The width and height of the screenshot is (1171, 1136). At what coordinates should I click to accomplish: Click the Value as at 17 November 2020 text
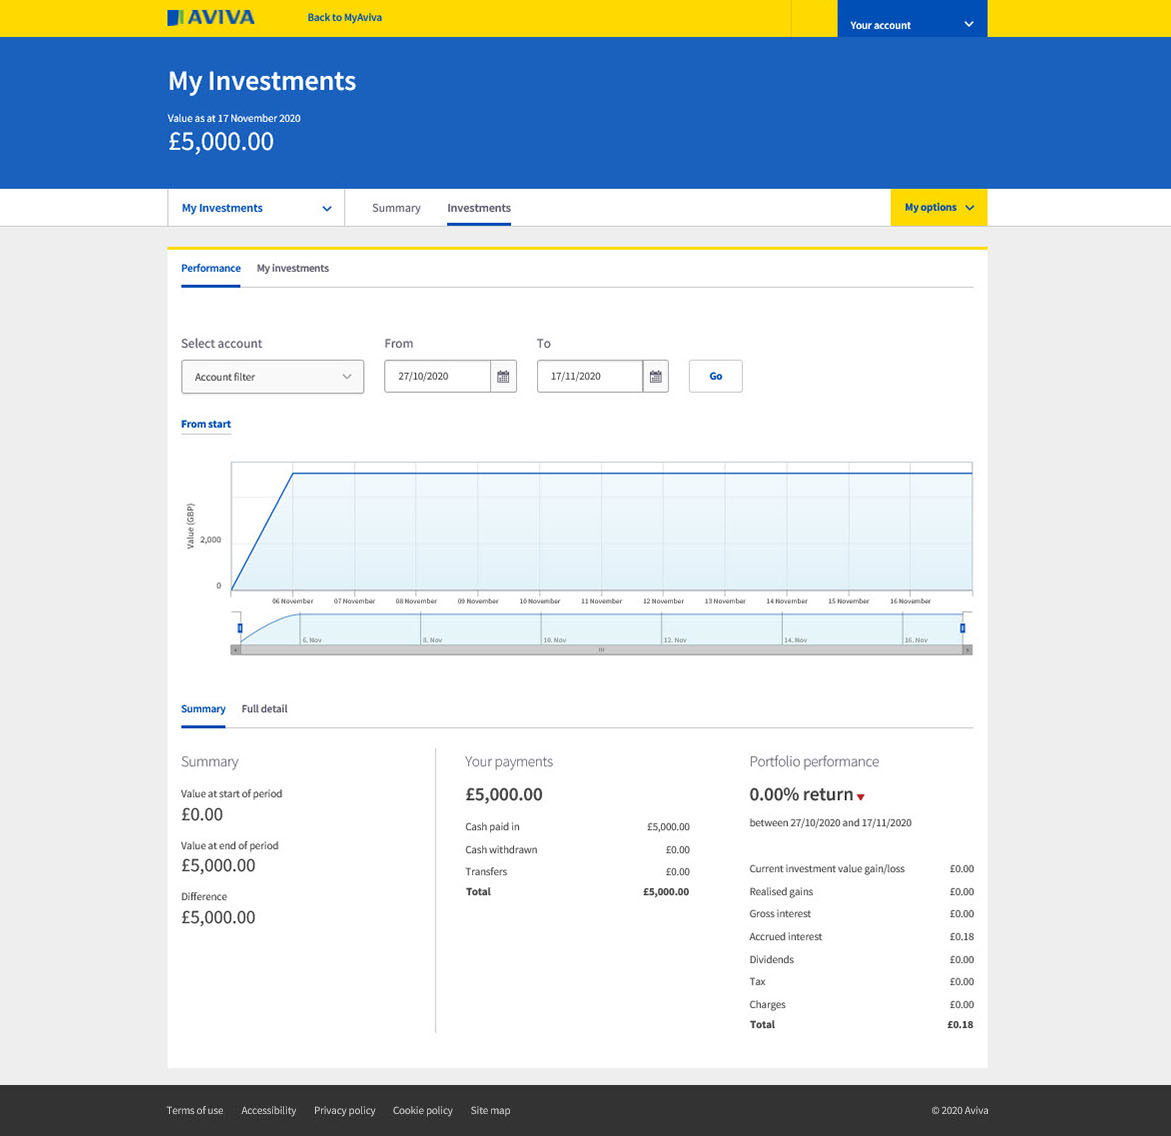pyautogui.click(x=234, y=118)
